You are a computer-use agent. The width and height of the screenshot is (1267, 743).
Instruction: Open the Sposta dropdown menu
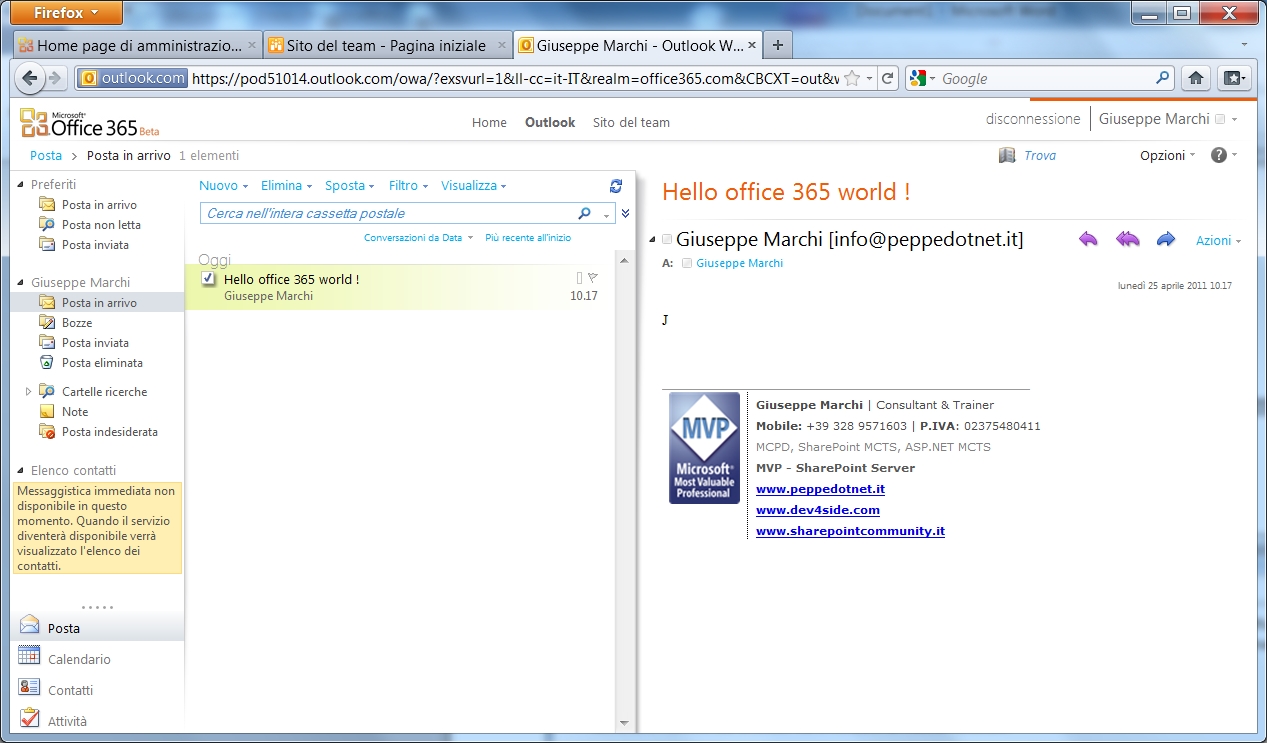coord(350,185)
